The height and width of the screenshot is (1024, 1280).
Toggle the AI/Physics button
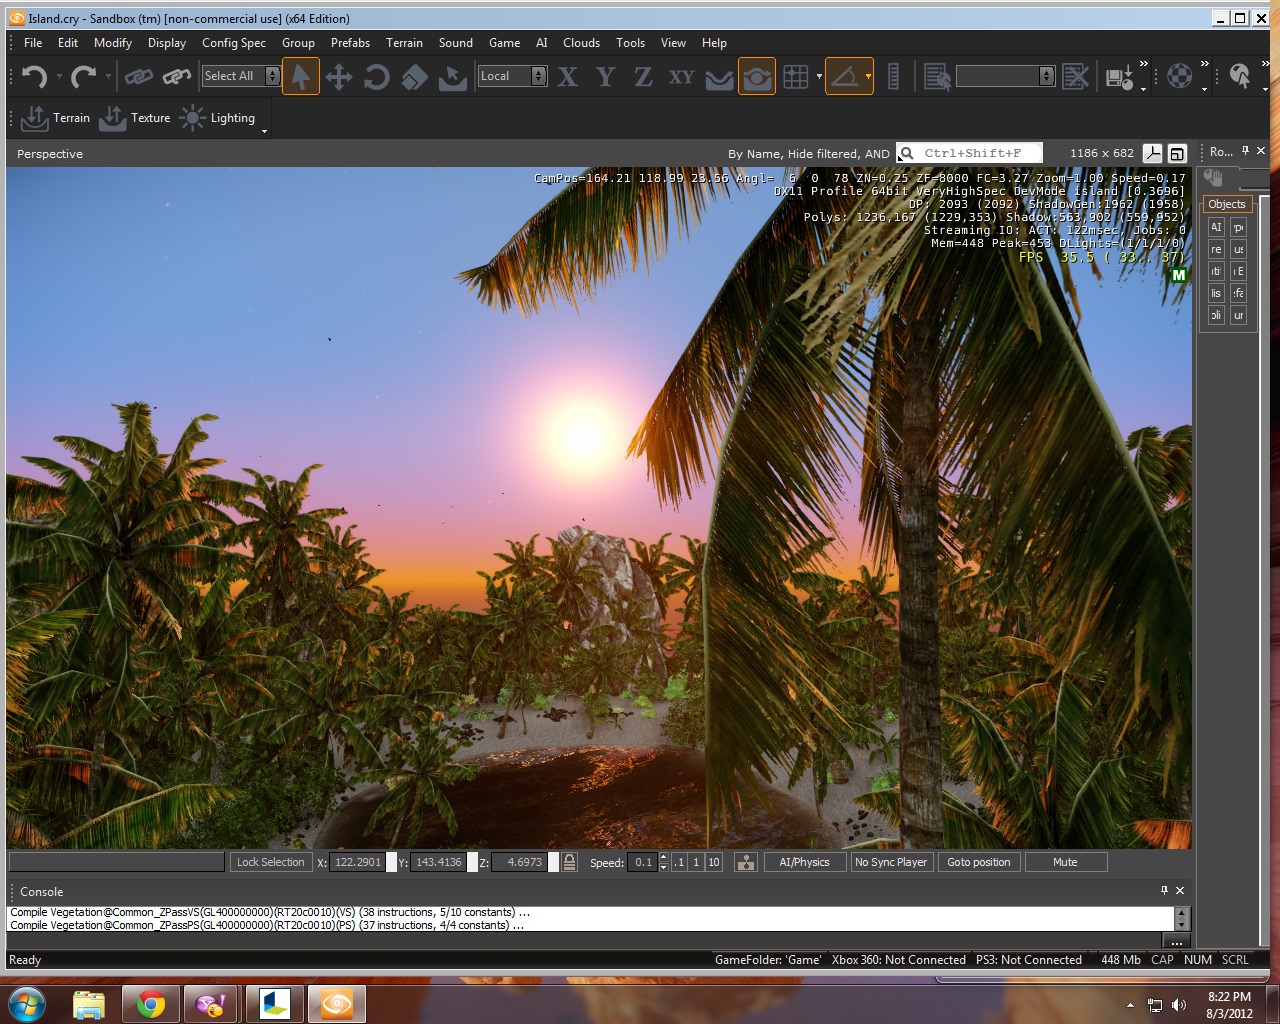(x=805, y=862)
